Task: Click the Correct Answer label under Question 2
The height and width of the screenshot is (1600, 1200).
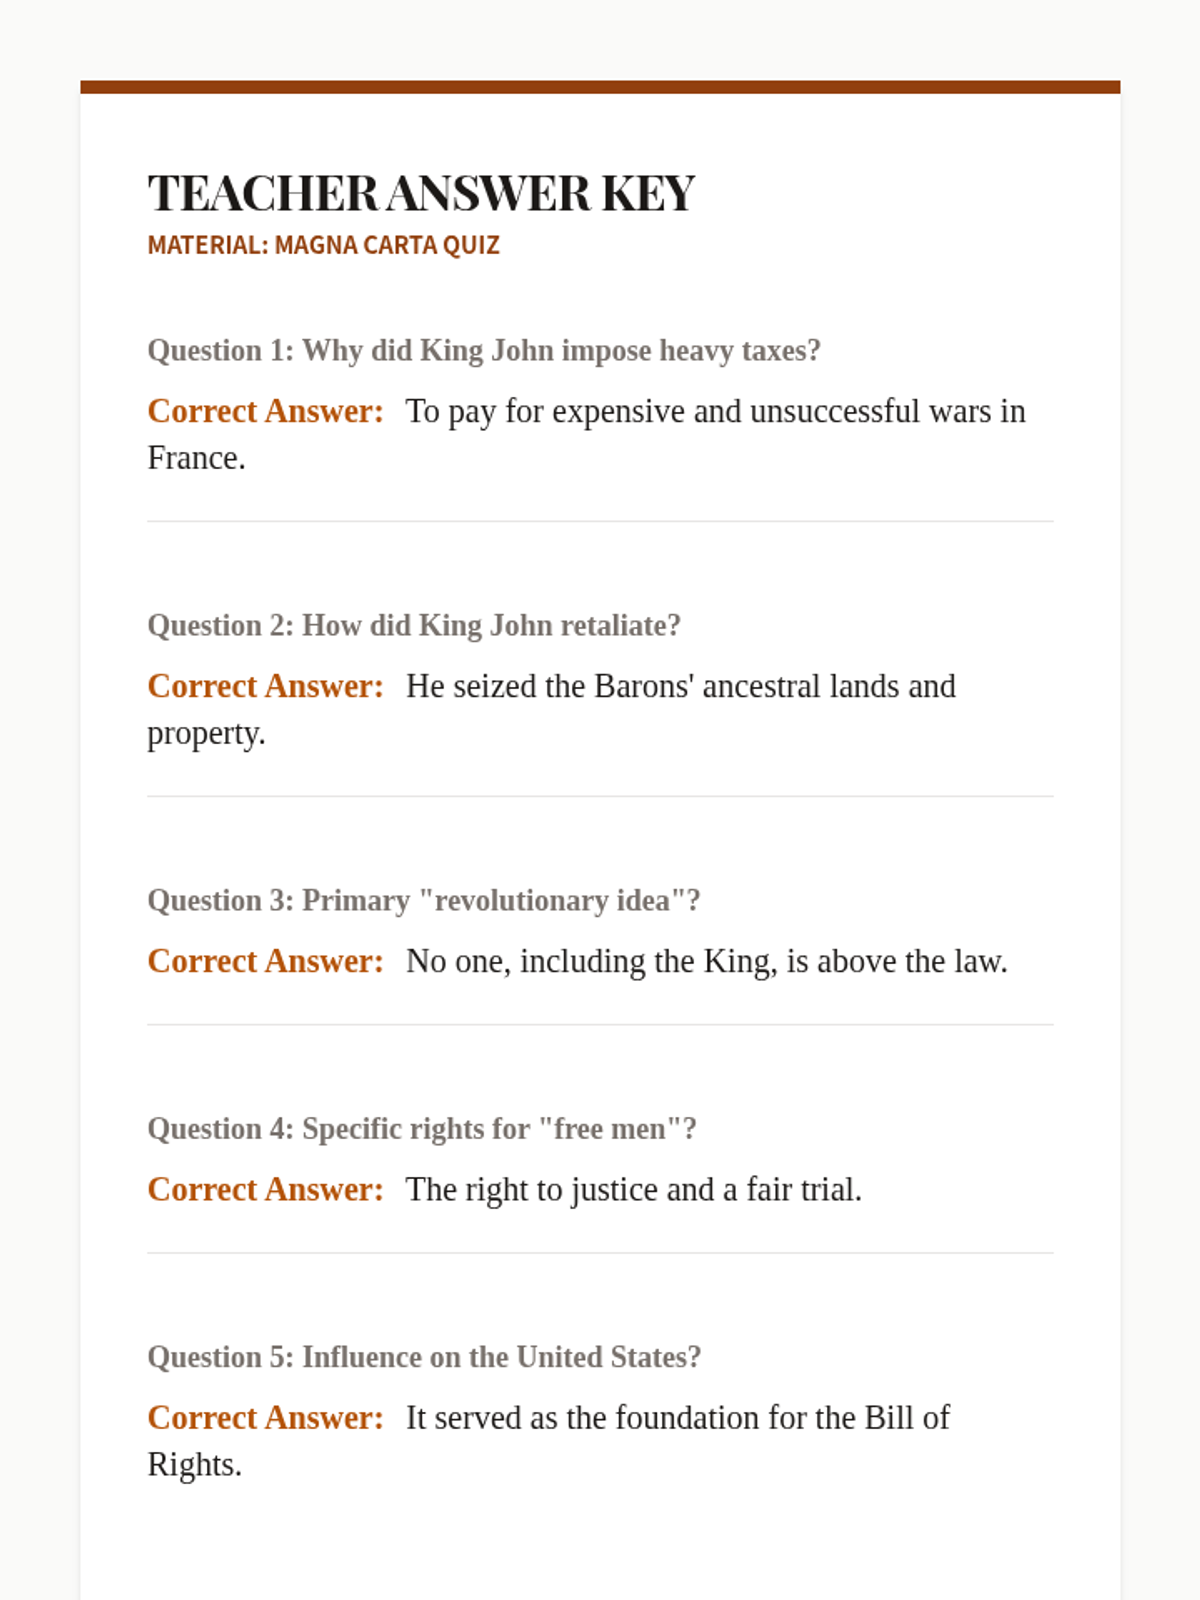Action: [265, 686]
